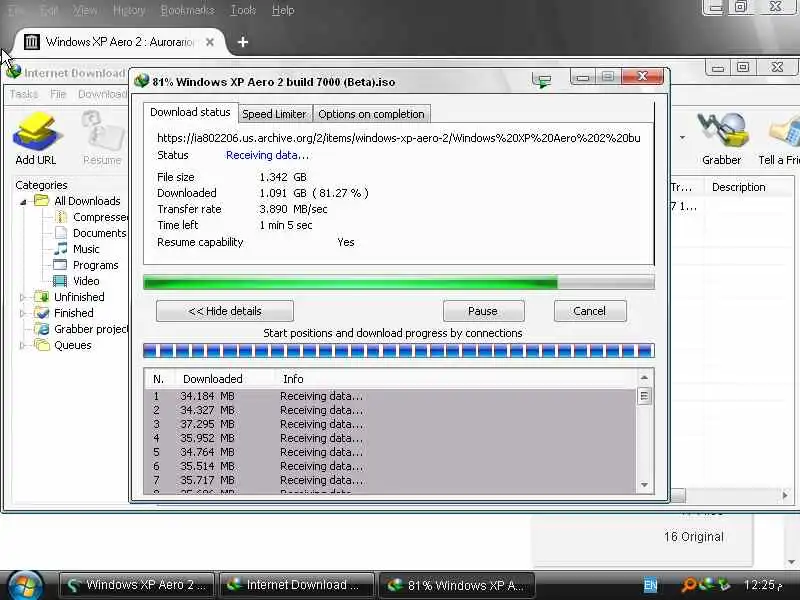Close the Windows XP Aero 2 browser tab
The height and width of the screenshot is (600, 800).
[x=210, y=42]
